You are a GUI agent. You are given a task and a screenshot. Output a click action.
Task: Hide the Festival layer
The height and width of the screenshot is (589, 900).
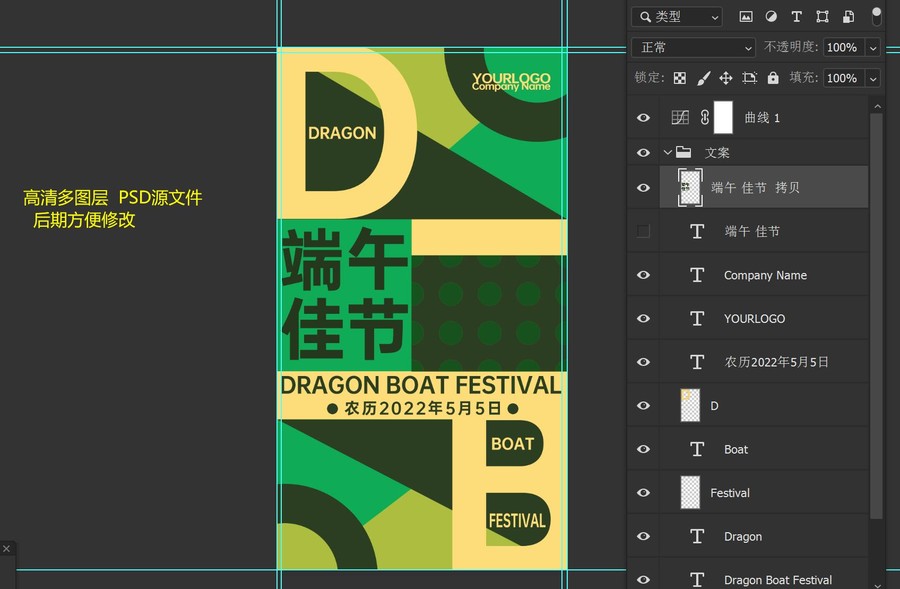click(643, 493)
